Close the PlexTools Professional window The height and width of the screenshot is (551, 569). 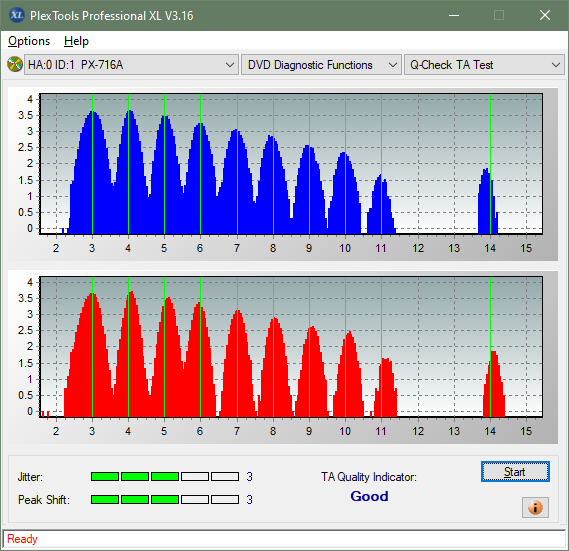[x=545, y=15]
